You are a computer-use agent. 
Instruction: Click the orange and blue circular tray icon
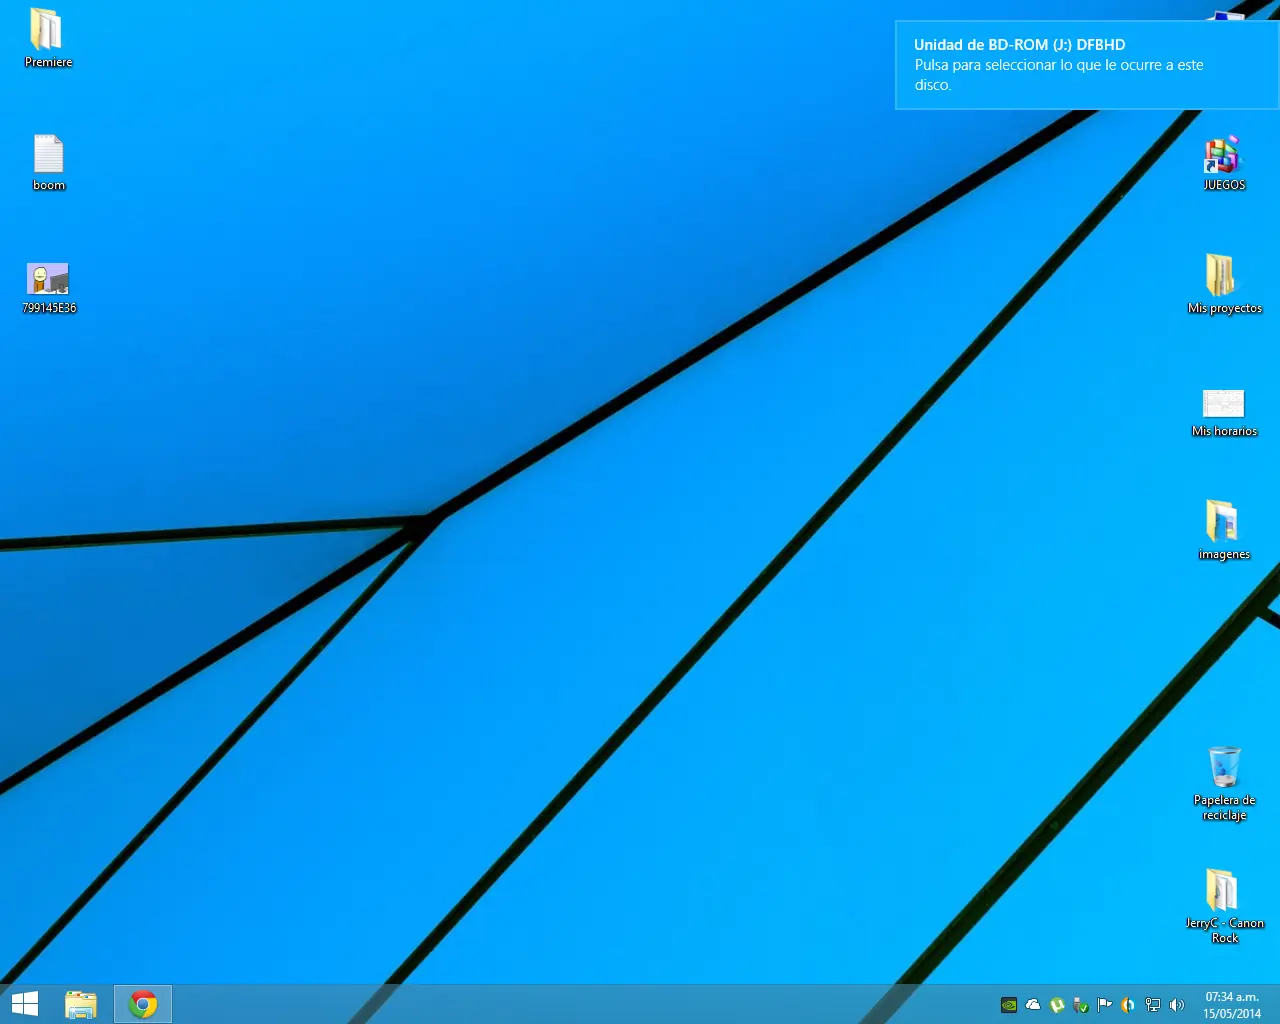click(1128, 1005)
